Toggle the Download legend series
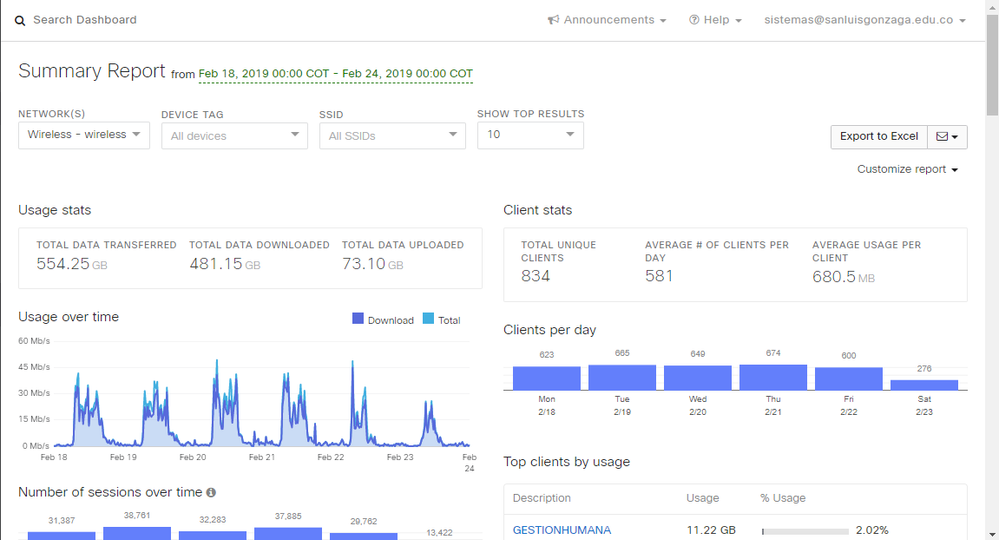The width and height of the screenshot is (999, 540). tap(382, 320)
